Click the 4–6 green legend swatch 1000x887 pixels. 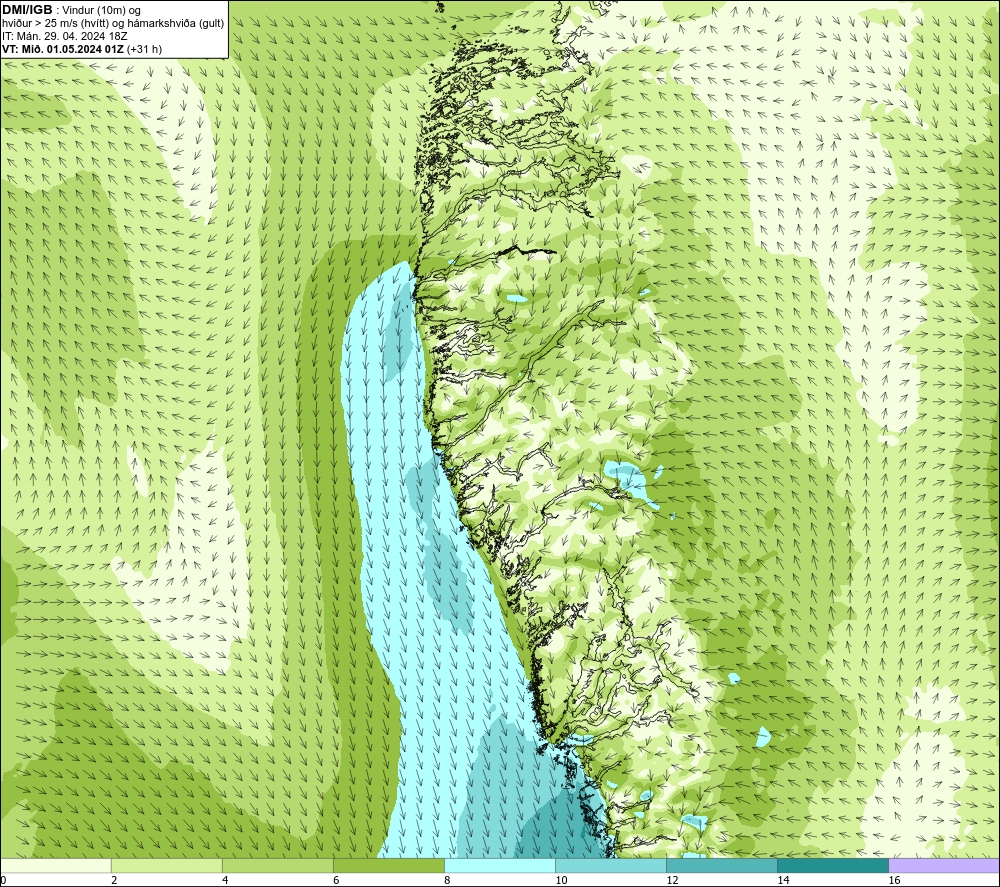277,866
